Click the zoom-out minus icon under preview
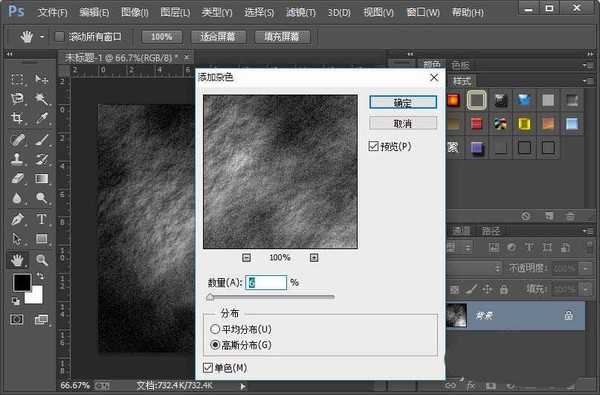This screenshot has width=600, height=395. point(246,258)
